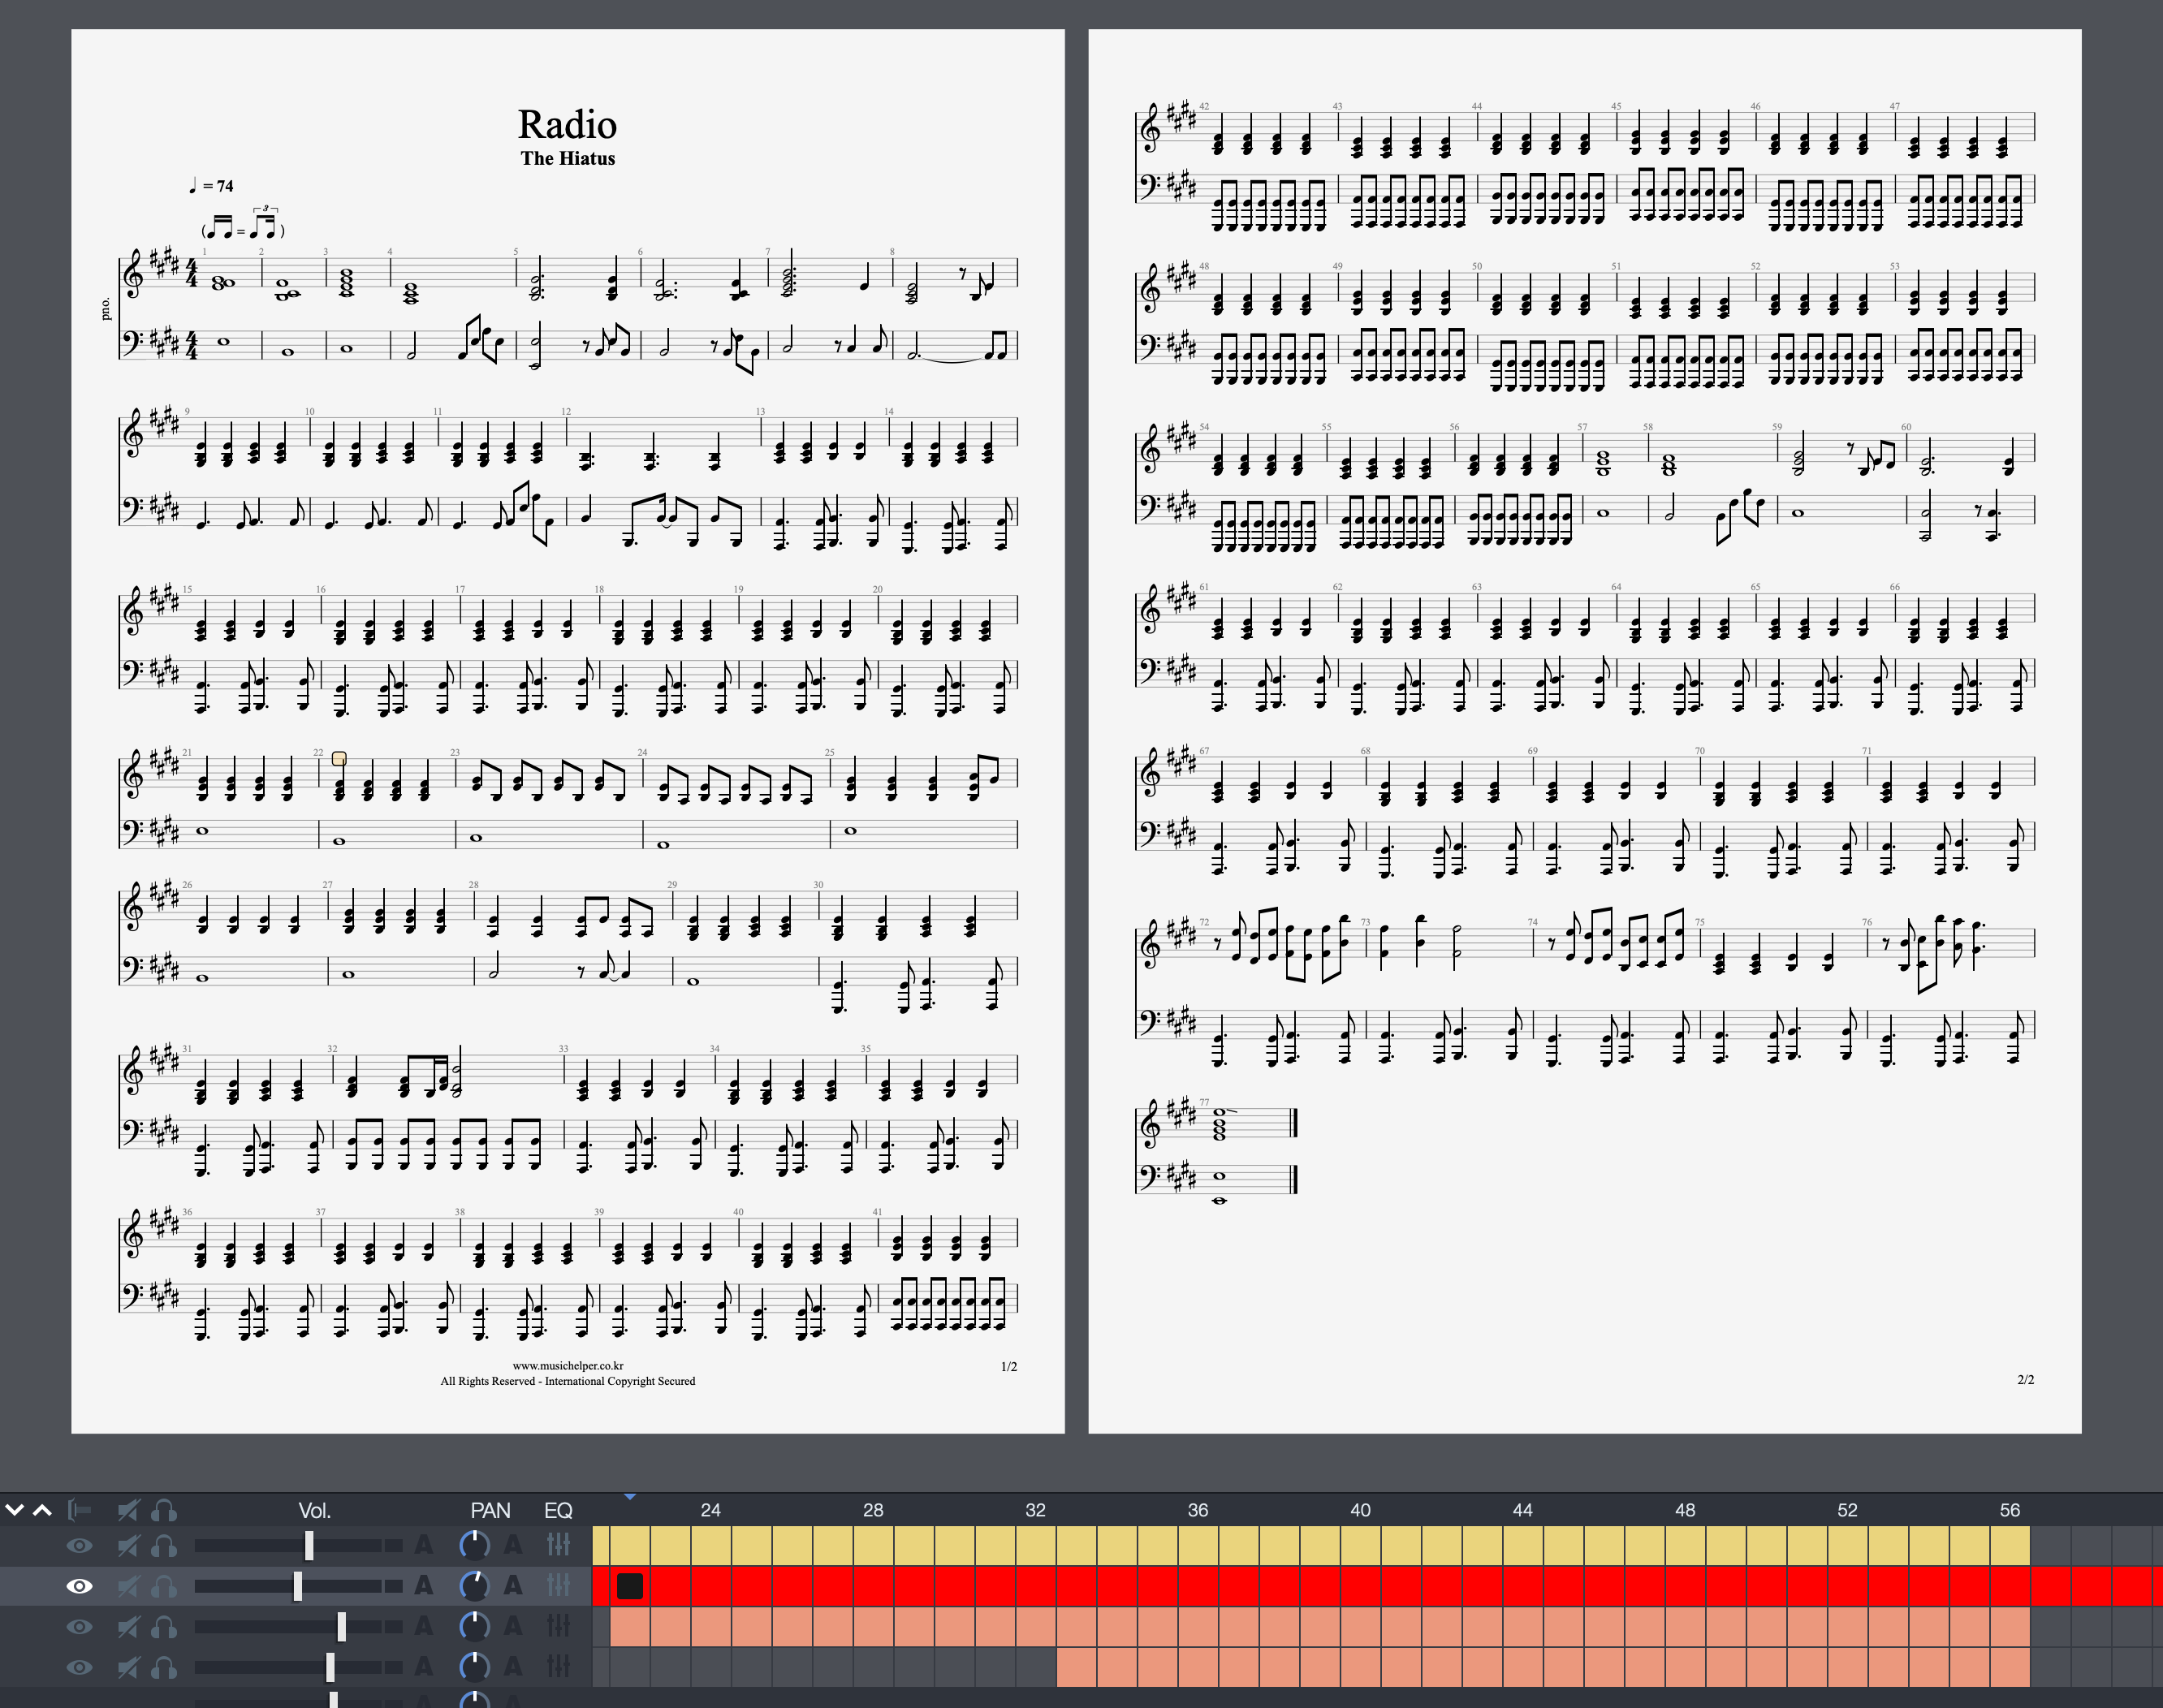
Task: Click the third track's pan knob
Action: (x=474, y=1627)
